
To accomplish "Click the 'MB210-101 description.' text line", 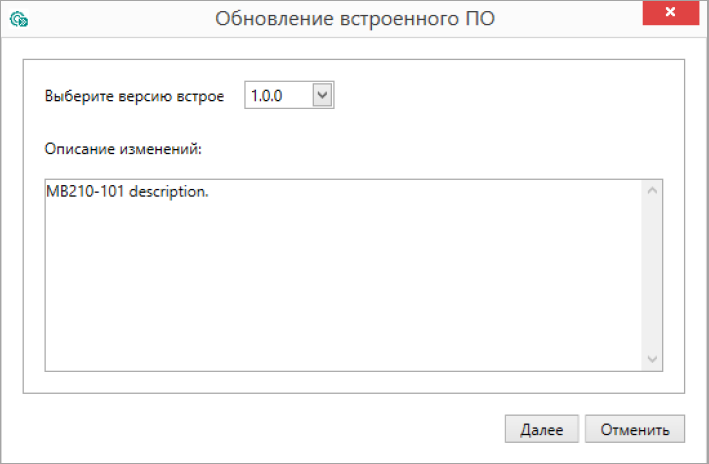I will pyautogui.click(x=127, y=191).
